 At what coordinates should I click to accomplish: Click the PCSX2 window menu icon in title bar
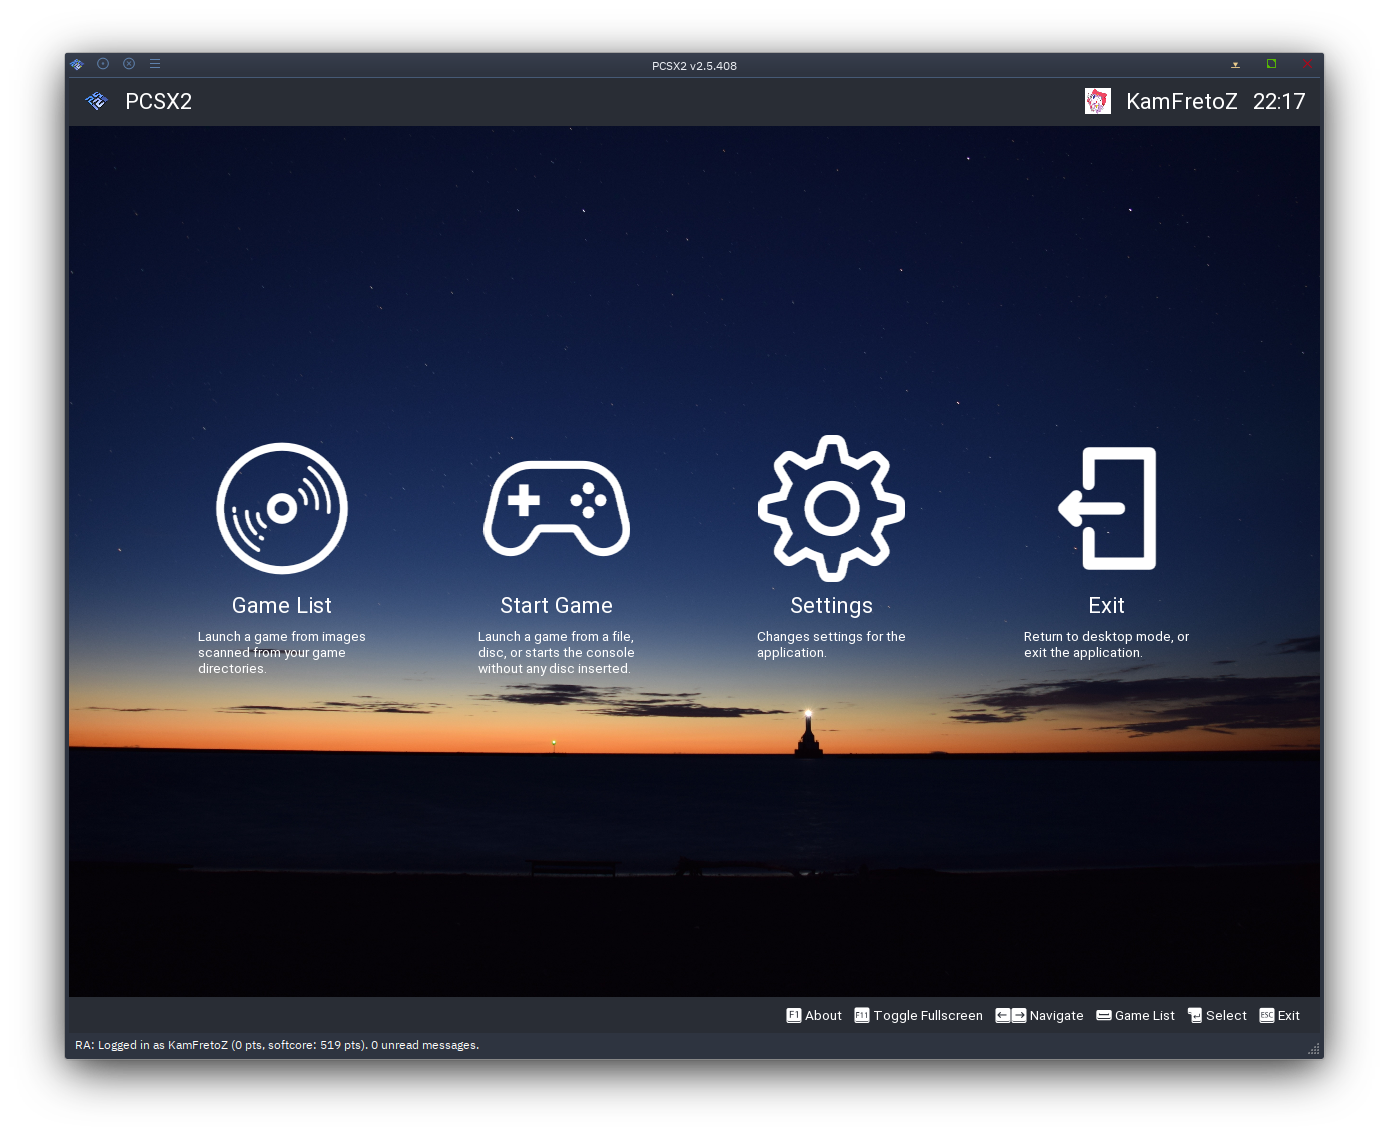(77, 64)
